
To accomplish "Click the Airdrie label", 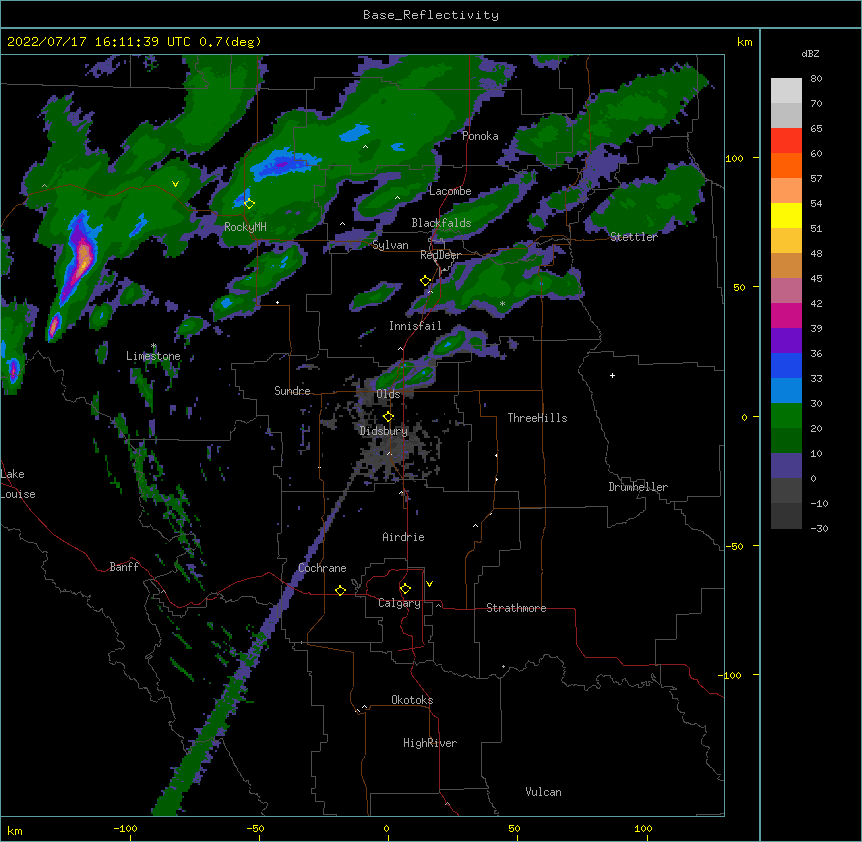I will click(x=403, y=537).
